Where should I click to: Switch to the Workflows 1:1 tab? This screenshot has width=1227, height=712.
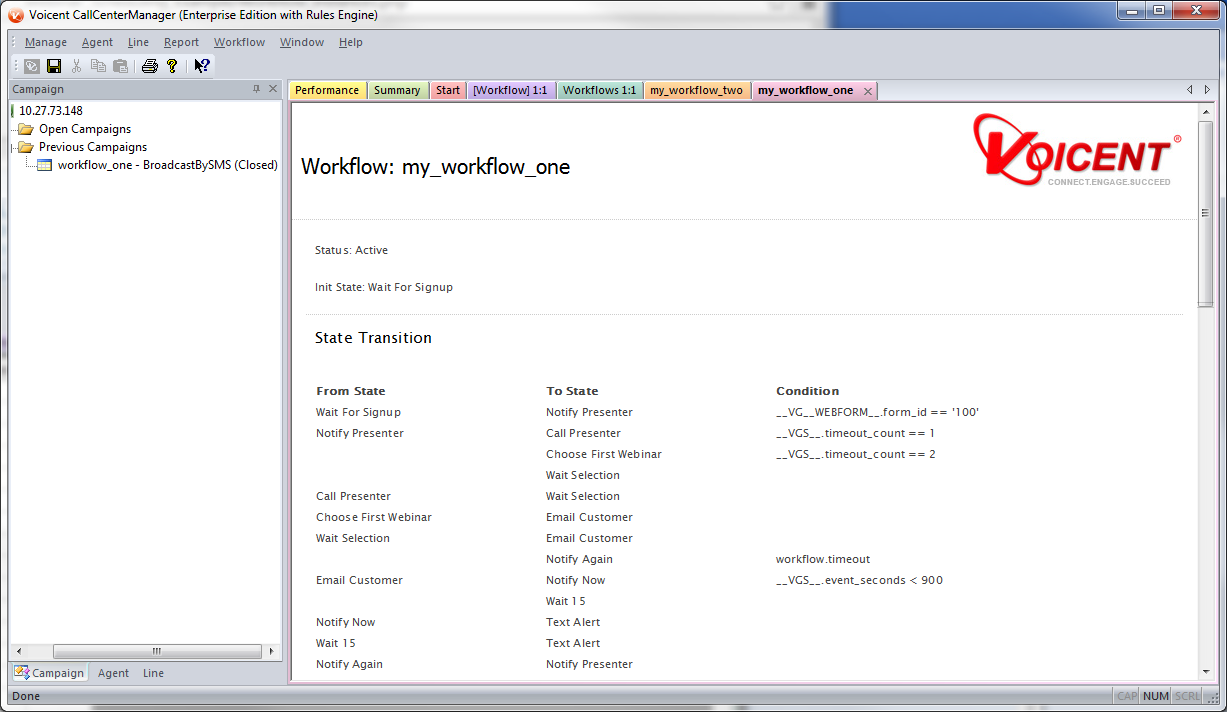(x=600, y=90)
